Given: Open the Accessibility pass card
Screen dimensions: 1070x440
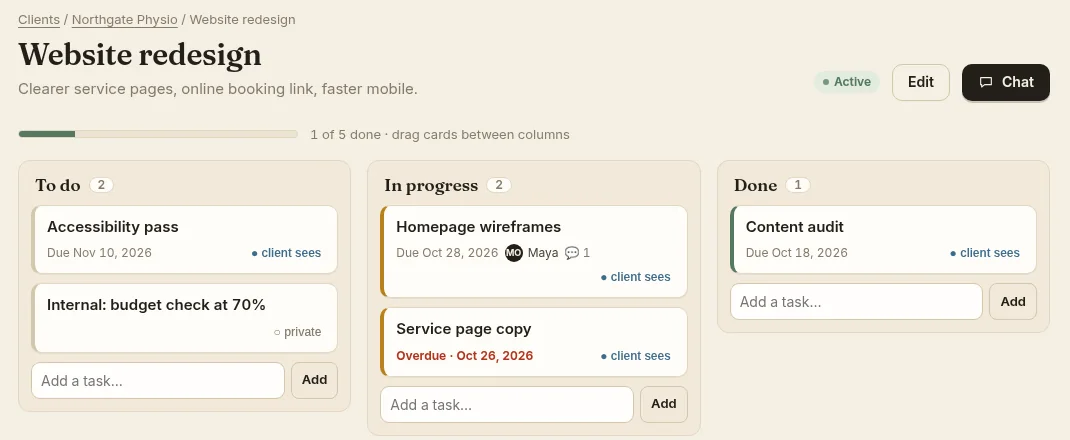Looking at the screenshot, I should click(184, 239).
